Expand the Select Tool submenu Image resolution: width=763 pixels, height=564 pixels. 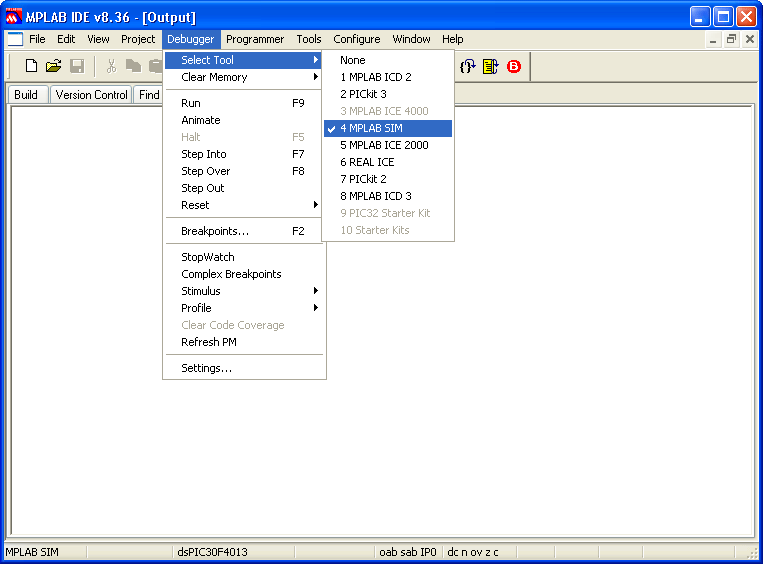tap(243, 60)
